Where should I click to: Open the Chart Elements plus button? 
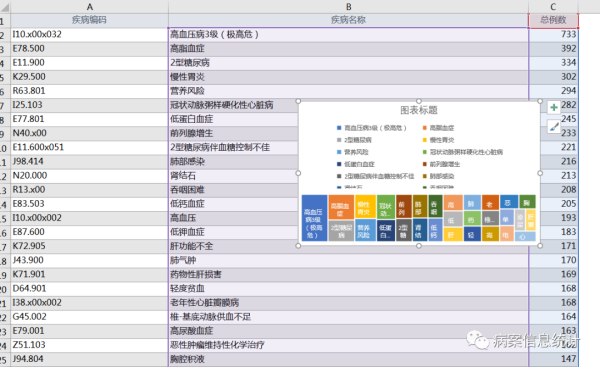554,108
